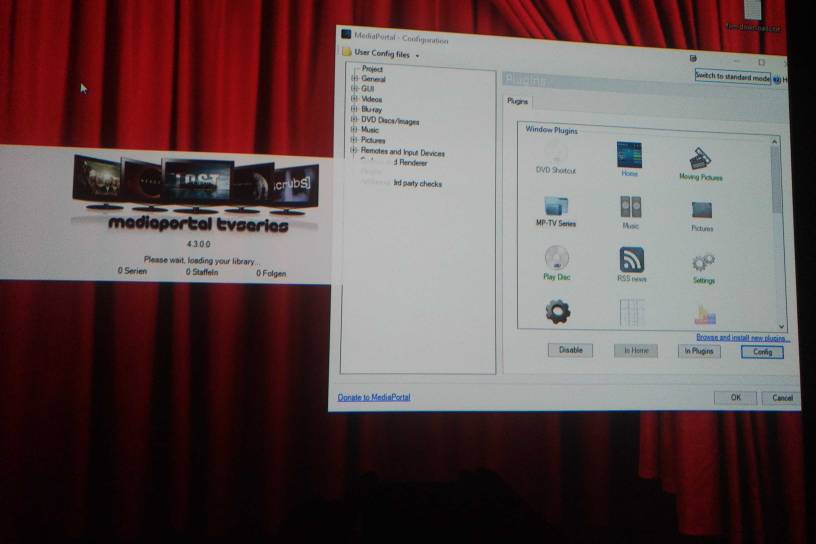The image size is (816, 544).
Task: Click the Disable button
Action: (570, 350)
